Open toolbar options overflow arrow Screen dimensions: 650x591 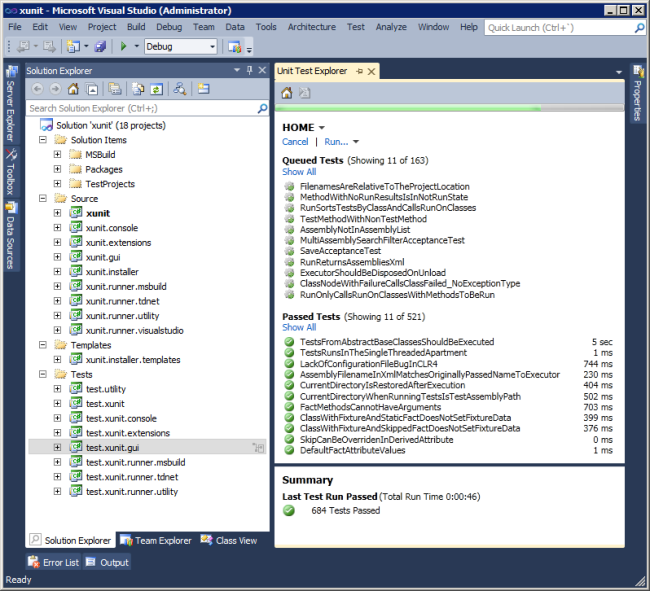(249, 50)
